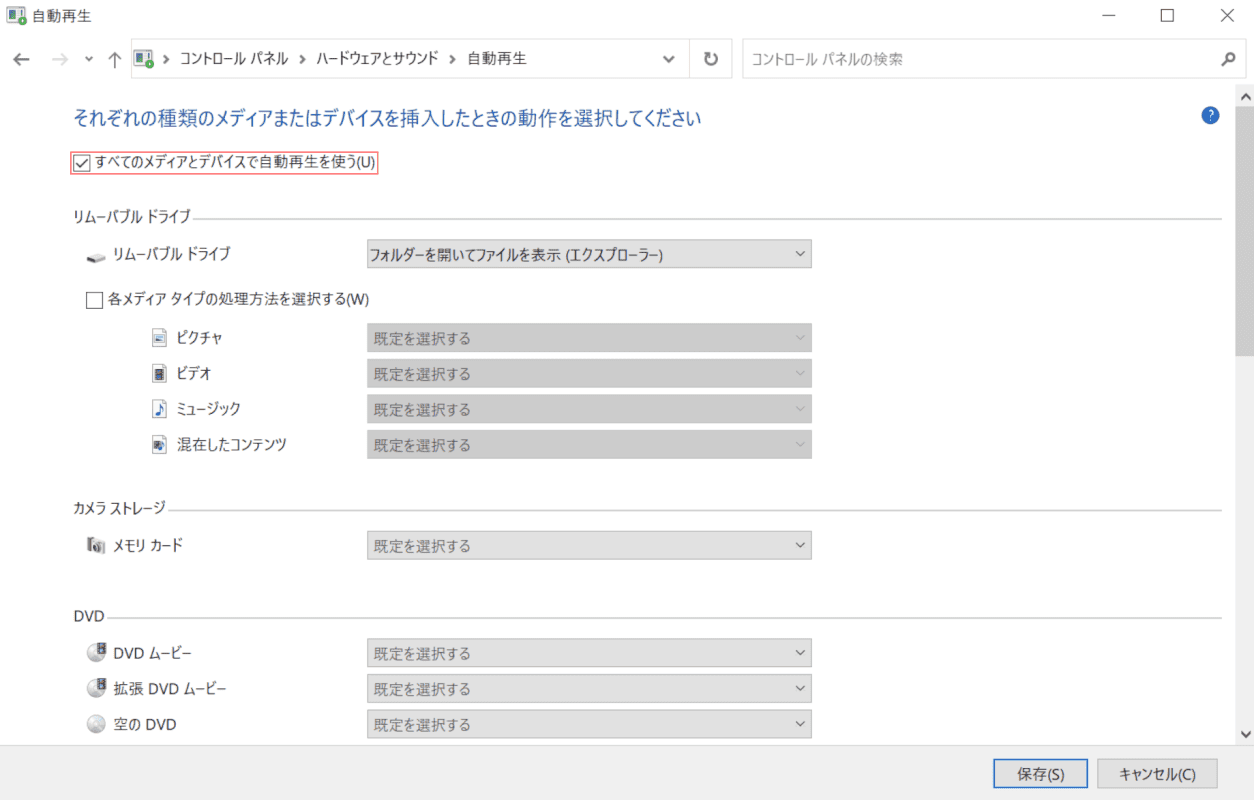
Task: Open the 拡張 DVD ムービー dropdown
Action: (589, 689)
